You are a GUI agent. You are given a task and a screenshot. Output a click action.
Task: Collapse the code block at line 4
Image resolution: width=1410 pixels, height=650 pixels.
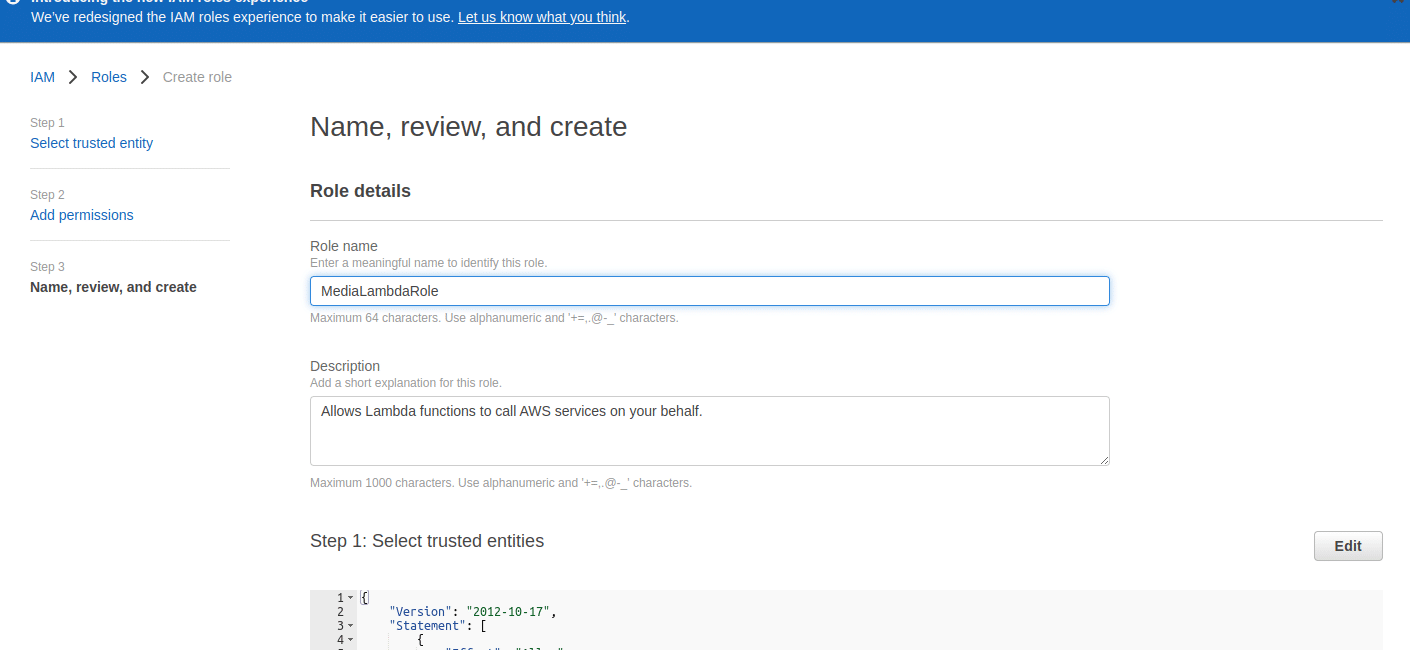pyautogui.click(x=350, y=640)
